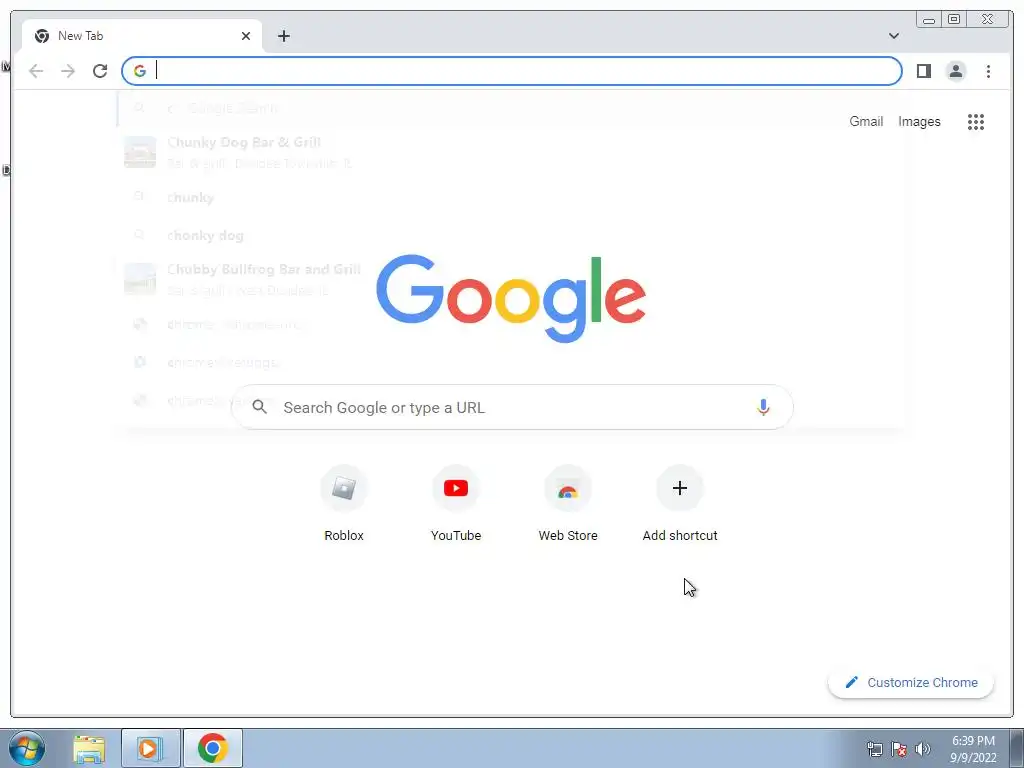Maximize the Chrome window
Image resolution: width=1024 pixels, height=768 pixels.
953,20
